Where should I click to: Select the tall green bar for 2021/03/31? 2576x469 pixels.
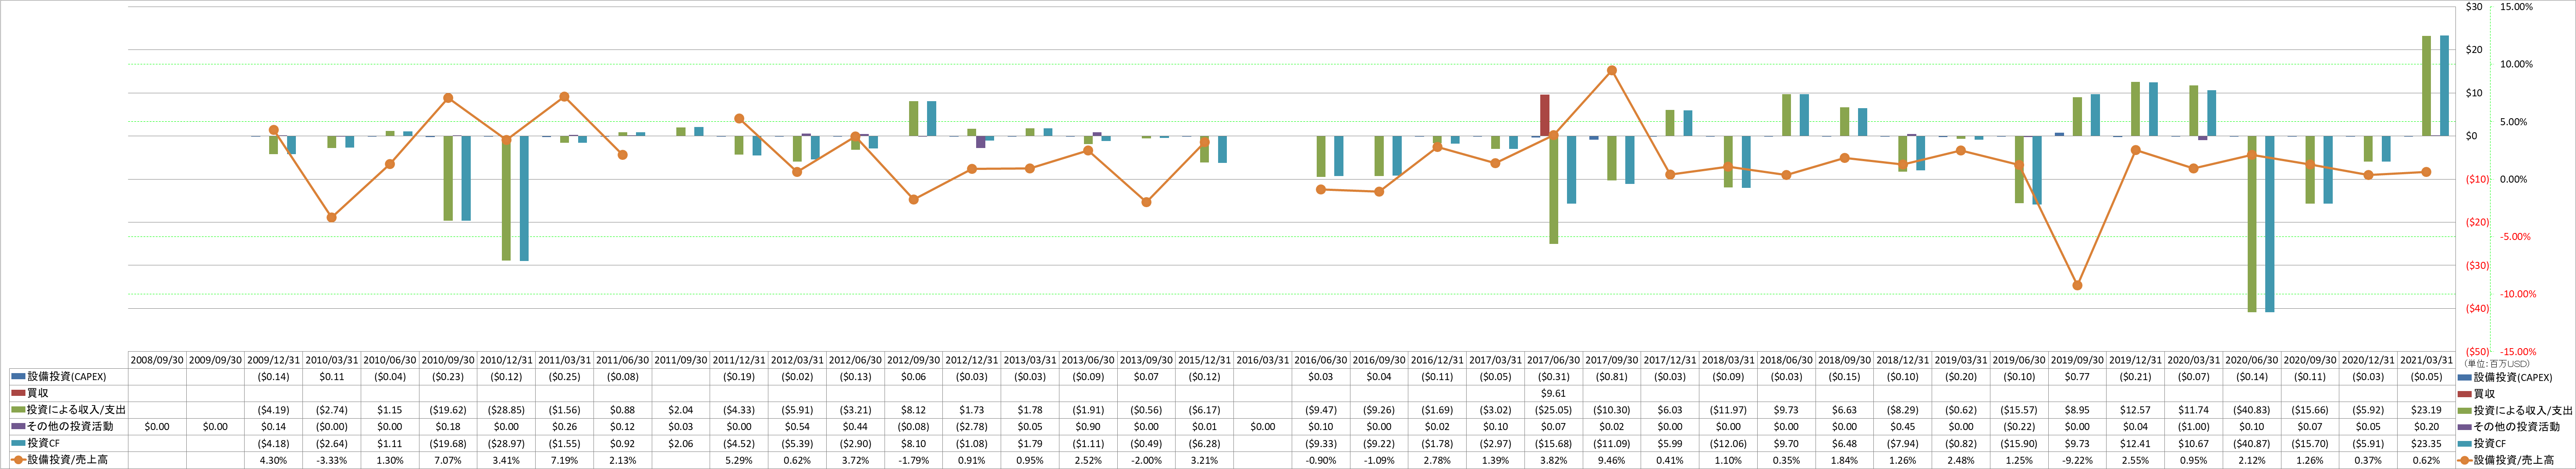coord(2426,86)
